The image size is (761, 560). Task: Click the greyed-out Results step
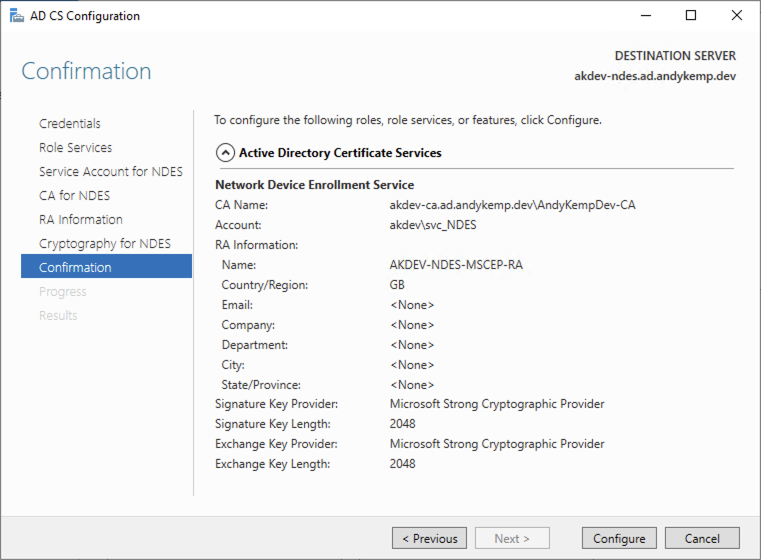pyautogui.click(x=58, y=315)
